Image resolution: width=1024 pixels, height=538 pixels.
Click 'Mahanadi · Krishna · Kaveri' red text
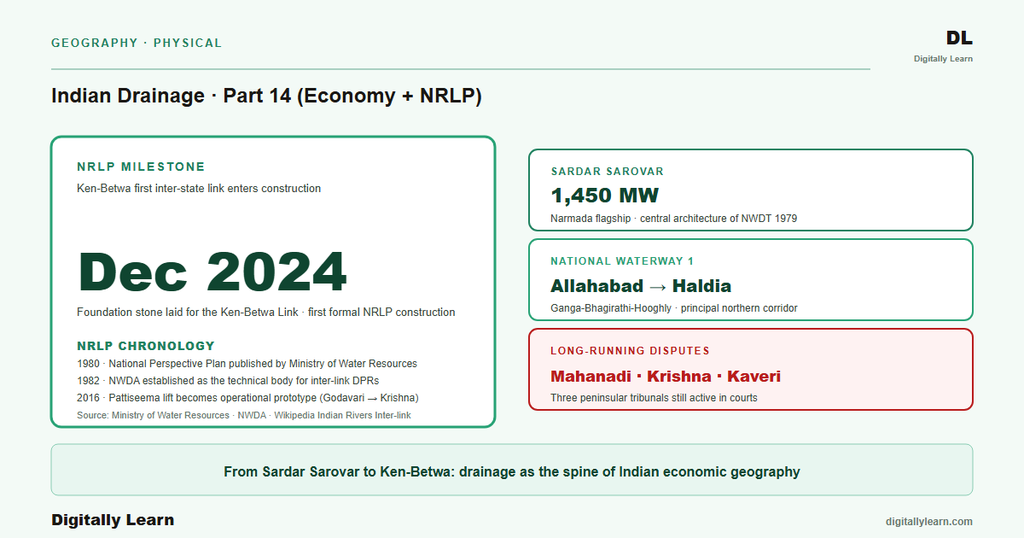(x=665, y=377)
